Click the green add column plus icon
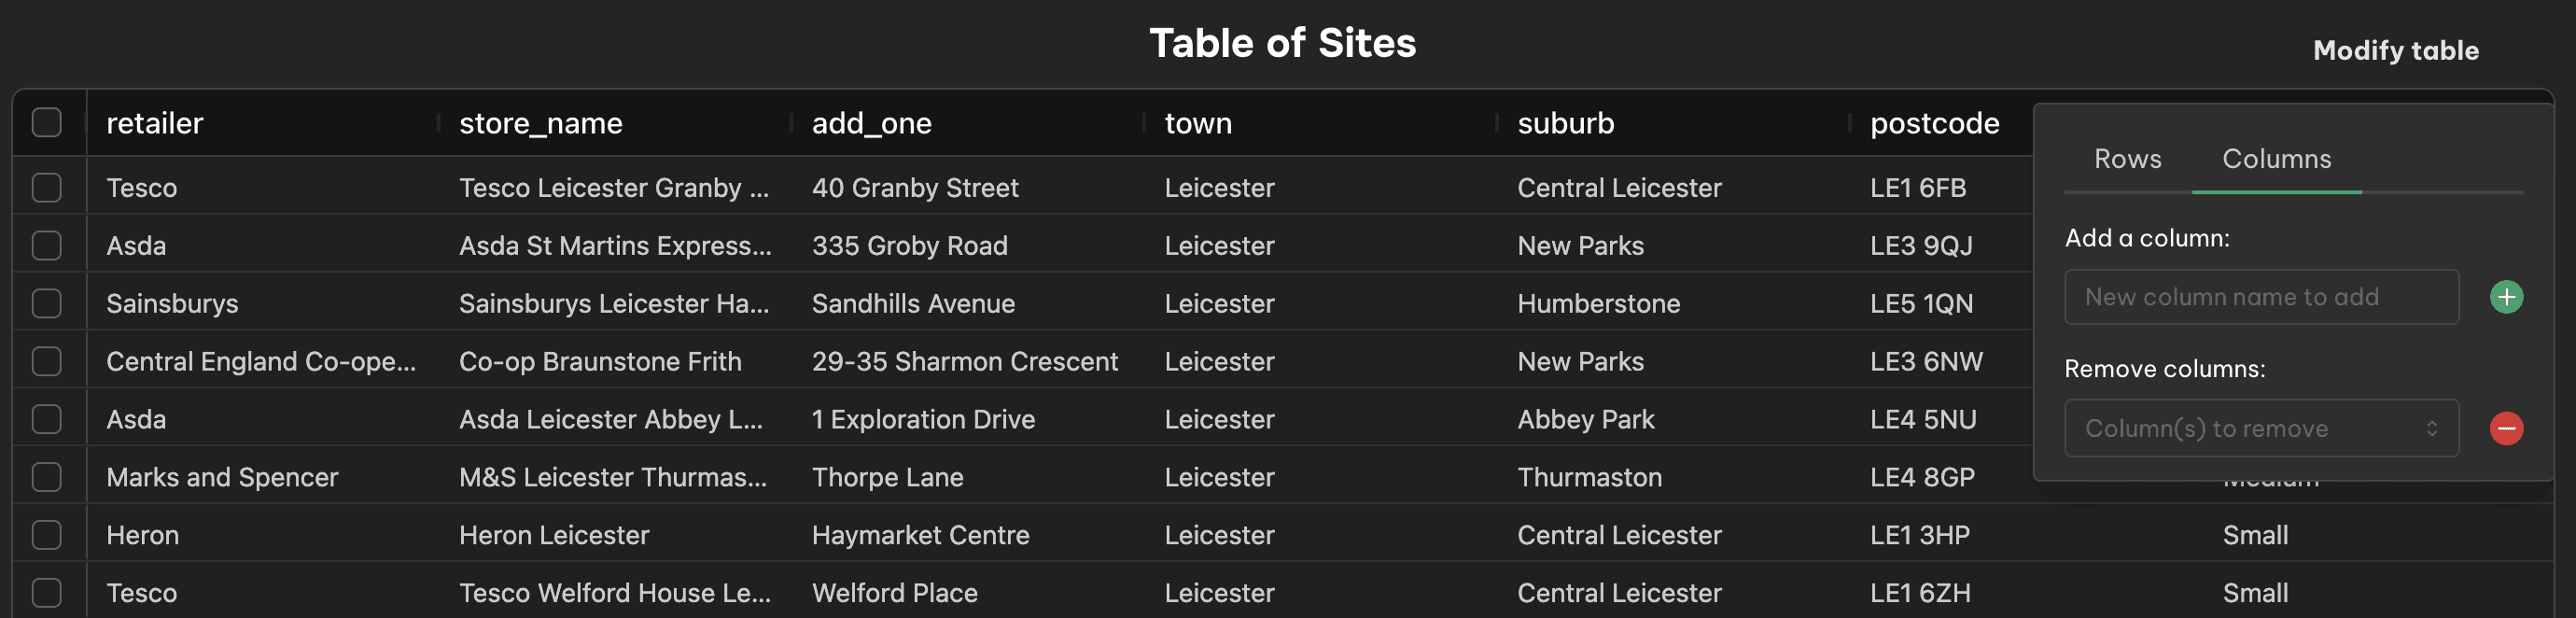Image resolution: width=2576 pixels, height=618 pixels. pyautogui.click(x=2506, y=297)
